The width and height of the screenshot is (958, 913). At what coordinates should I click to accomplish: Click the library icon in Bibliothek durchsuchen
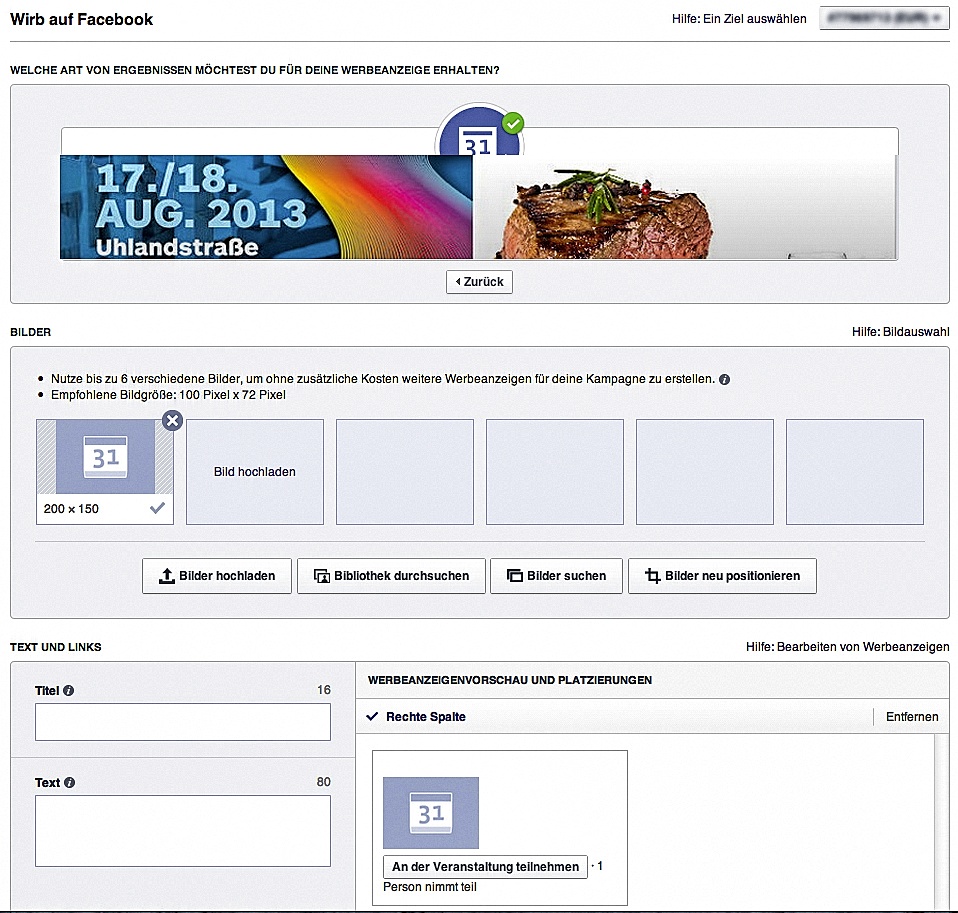(x=321, y=576)
